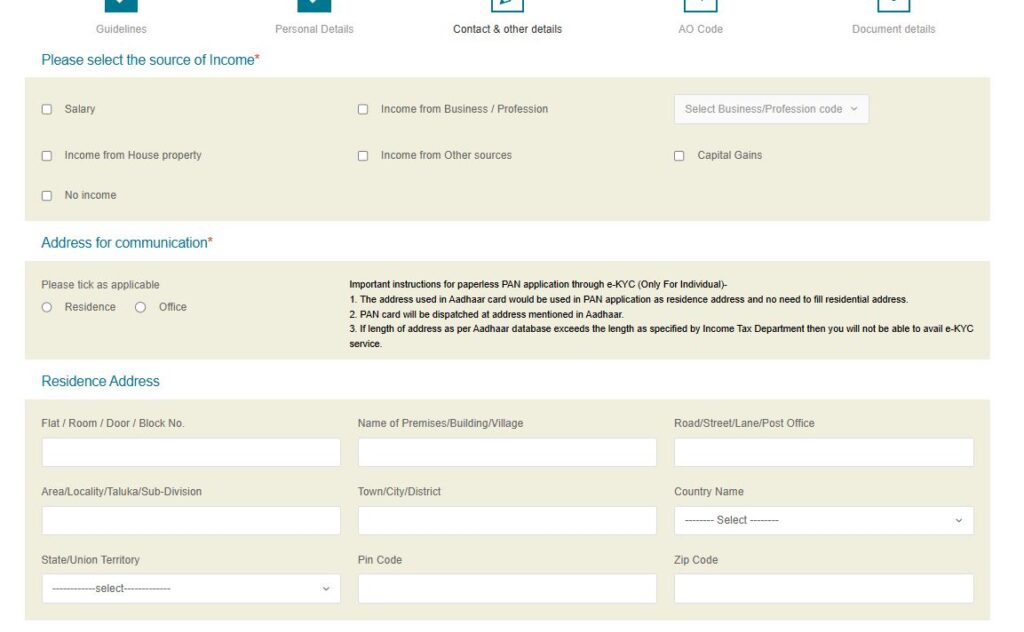This screenshot has width=1024, height=632.
Task: Check Income from House property
Action: click(46, 155)
